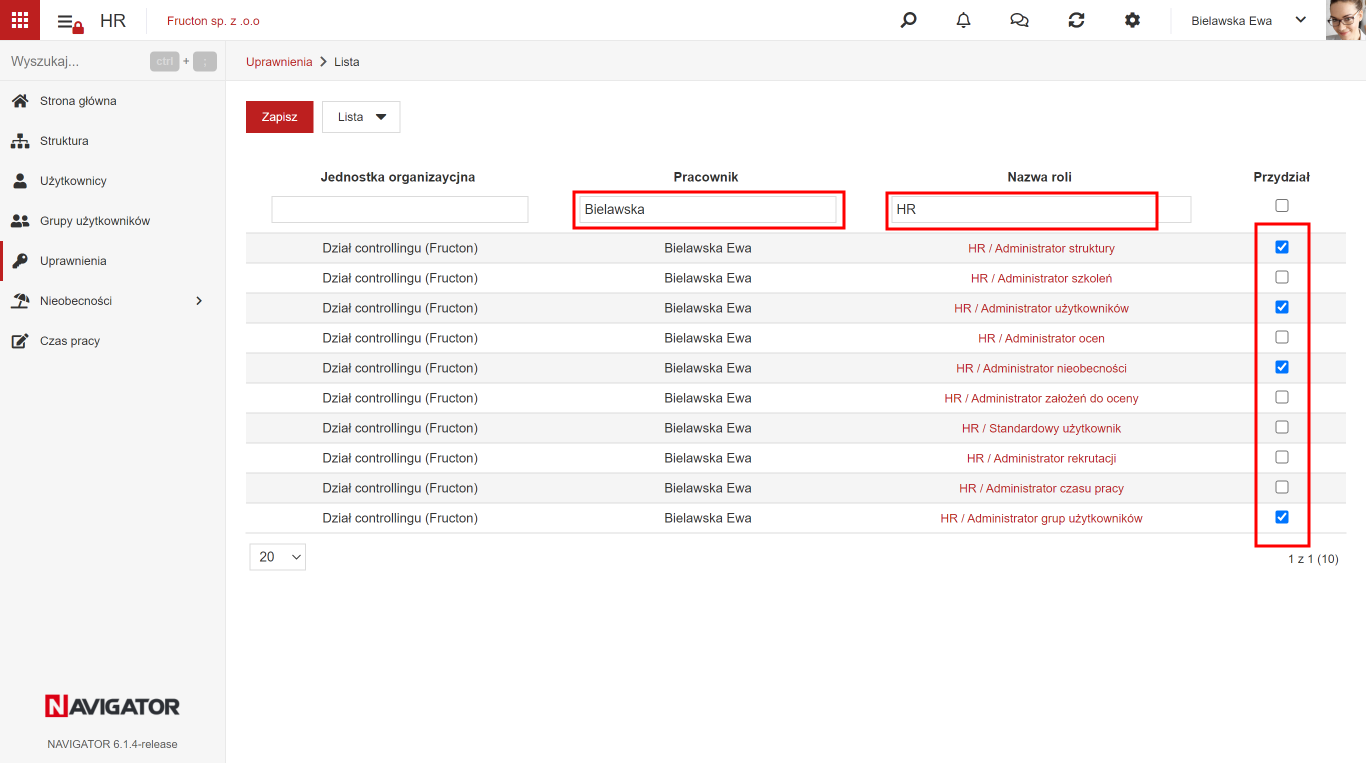Open the Bielawska Ewa user menu
This screenshot has height=763, width=1366.
click(x=1249, y=20)
